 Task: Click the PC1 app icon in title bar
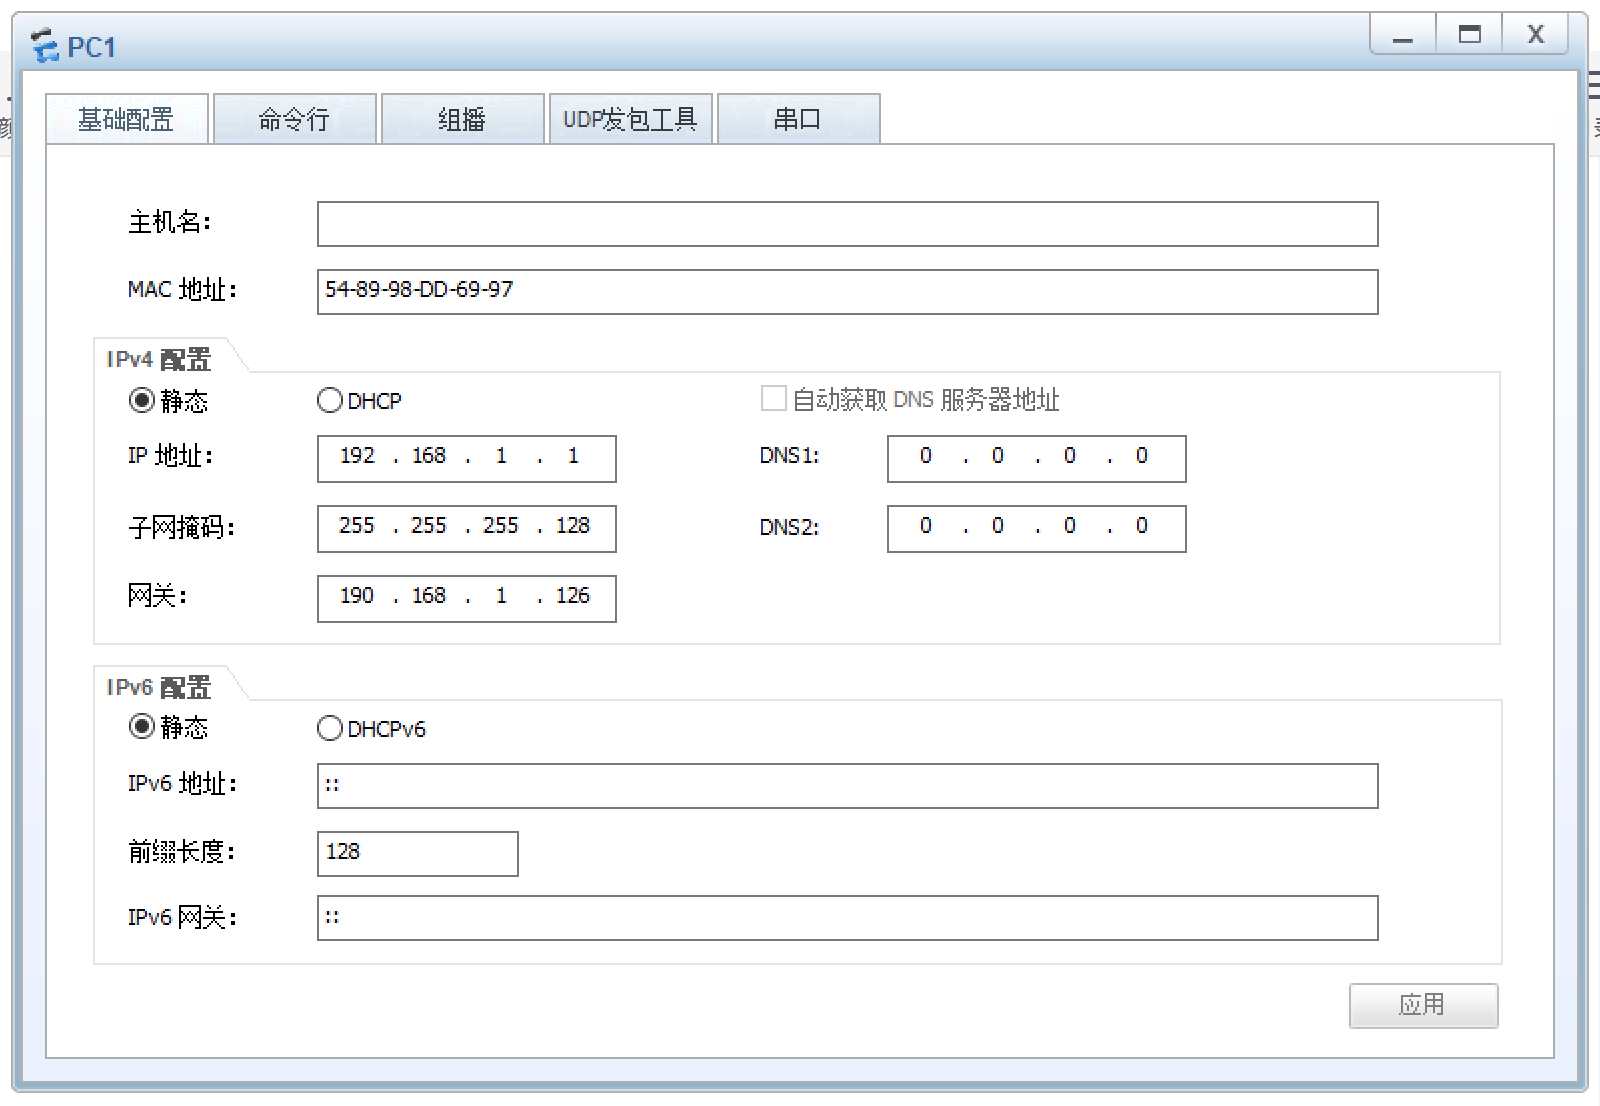tap(44, 45)
